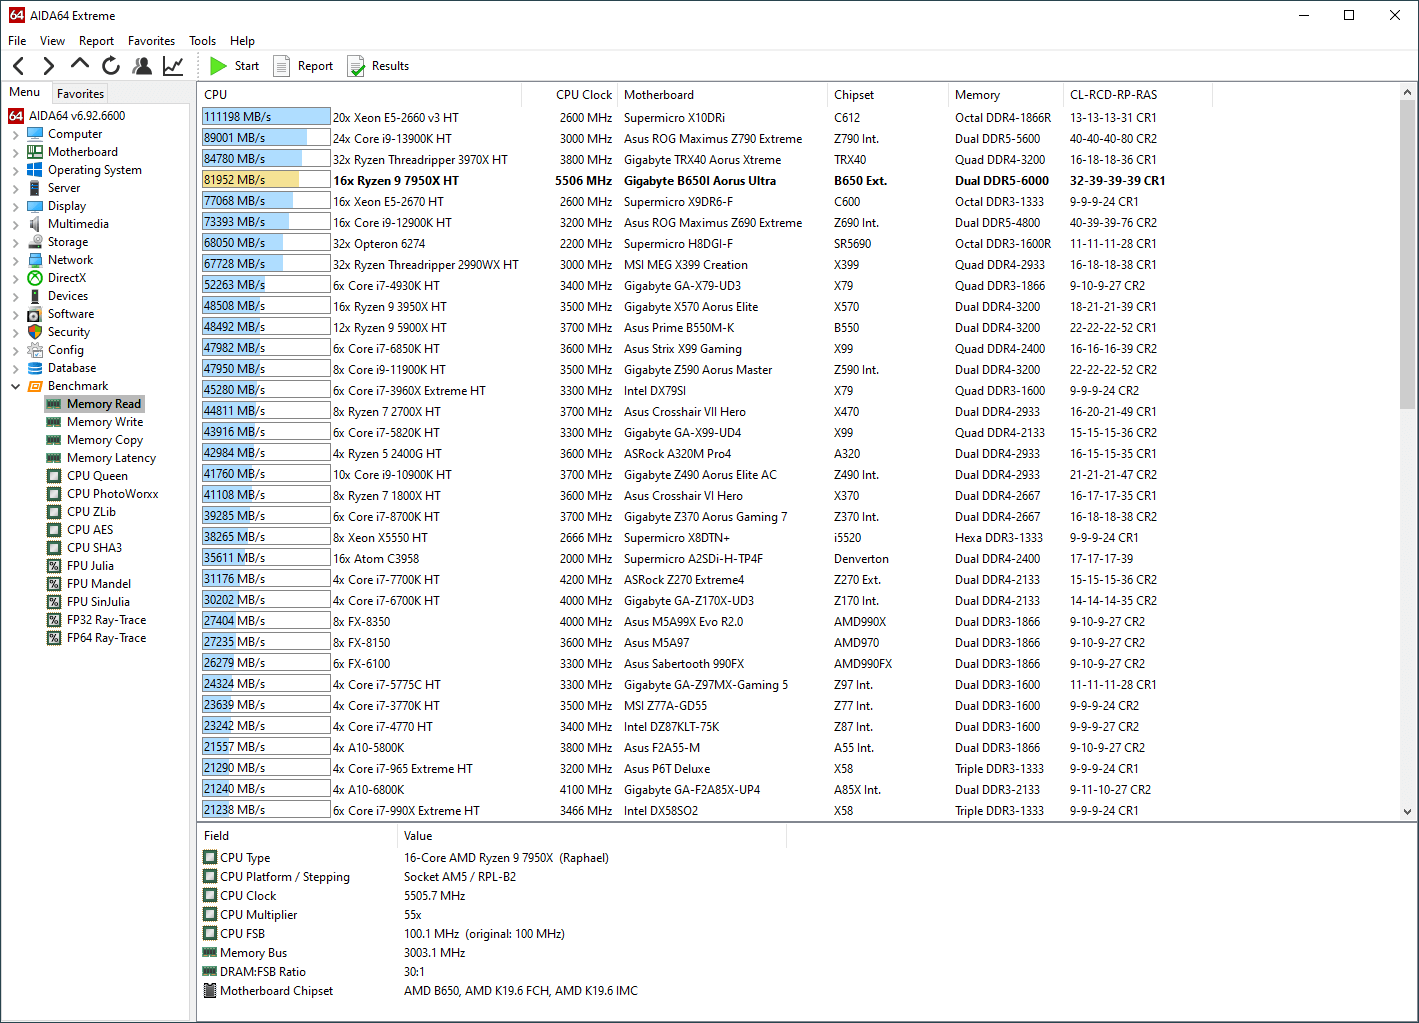The image size is (1419, 1023).
Task: Open the Results toolbar button
Action: (x=378, y=66)
